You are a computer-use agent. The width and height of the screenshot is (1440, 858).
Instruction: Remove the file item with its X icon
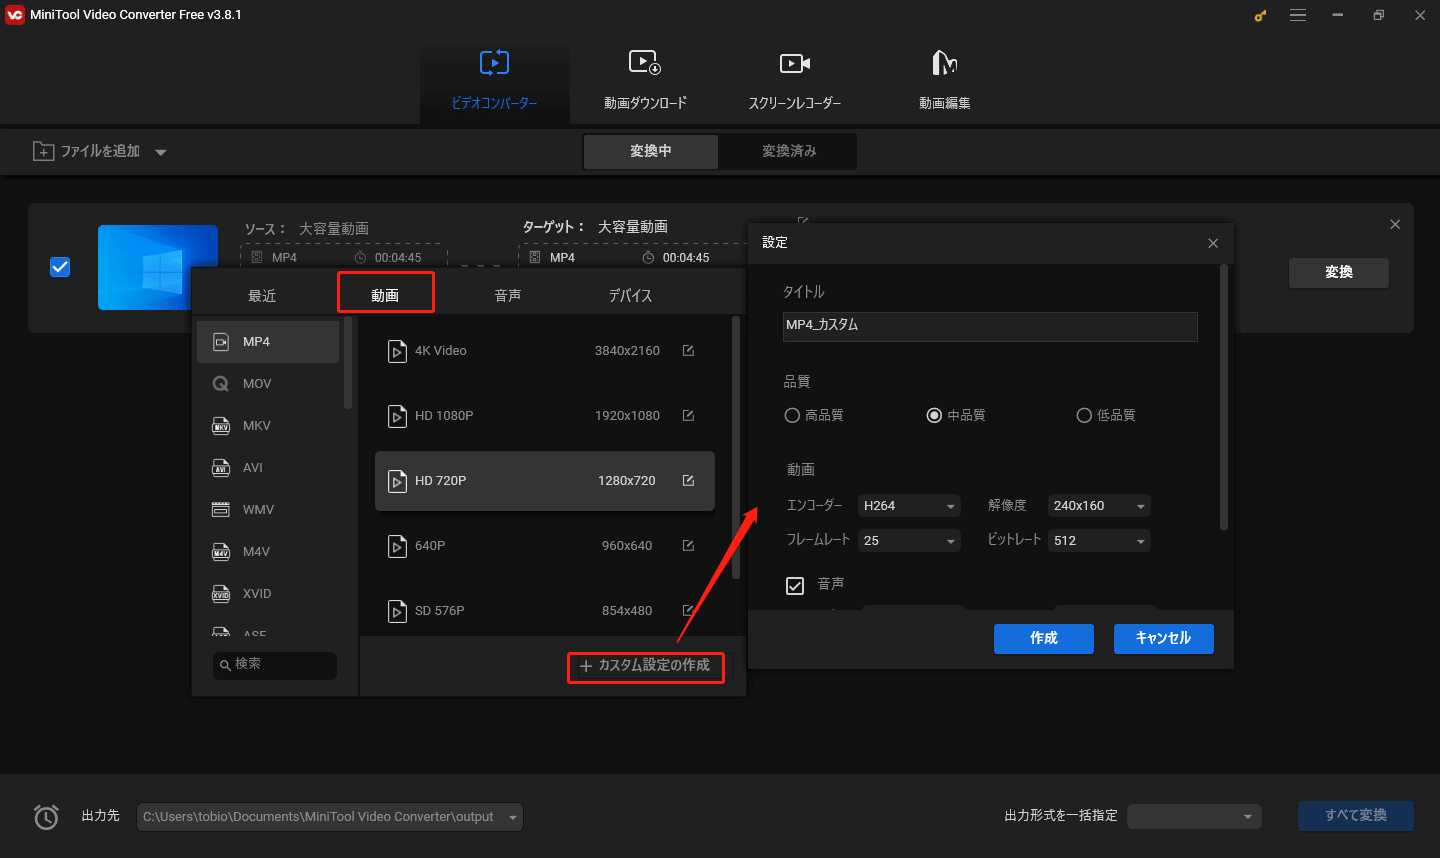pyautogui.click(x=1395, y=225)
